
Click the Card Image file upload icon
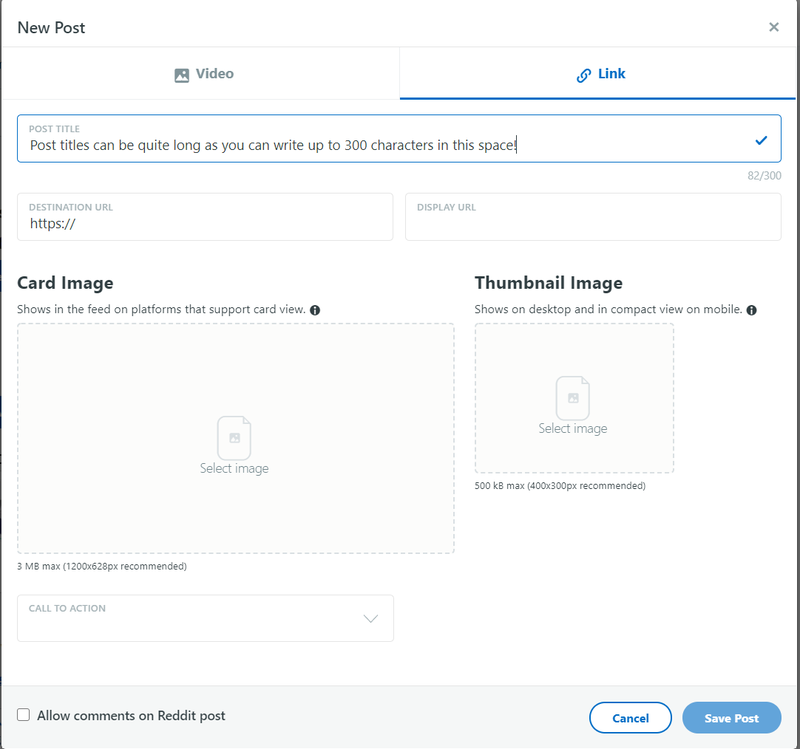(234, 438)
